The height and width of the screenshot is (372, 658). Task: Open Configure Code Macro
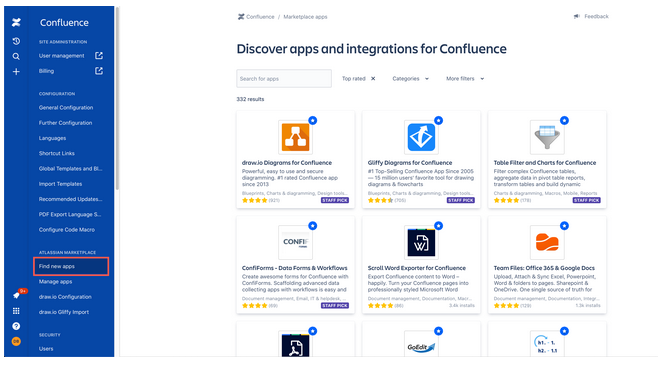pyautogui.click(x=67, y=230)
